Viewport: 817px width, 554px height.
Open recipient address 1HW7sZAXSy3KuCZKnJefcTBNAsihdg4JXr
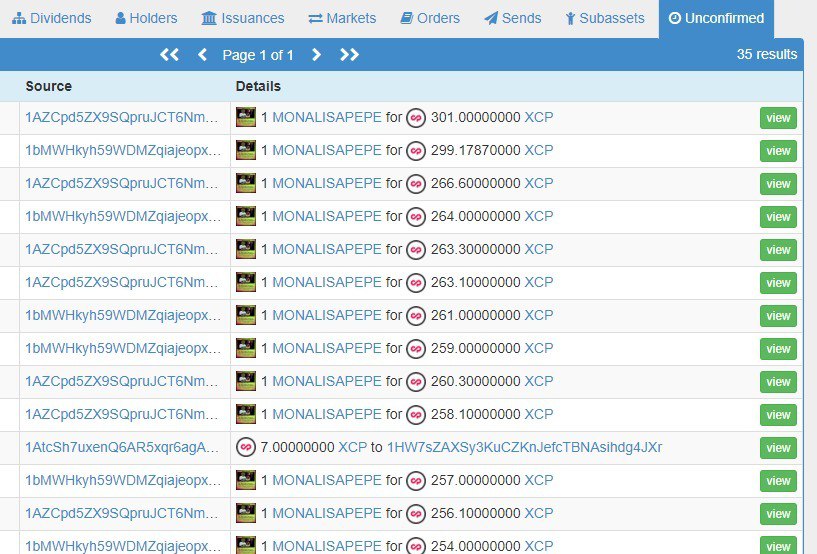[524, 447]
